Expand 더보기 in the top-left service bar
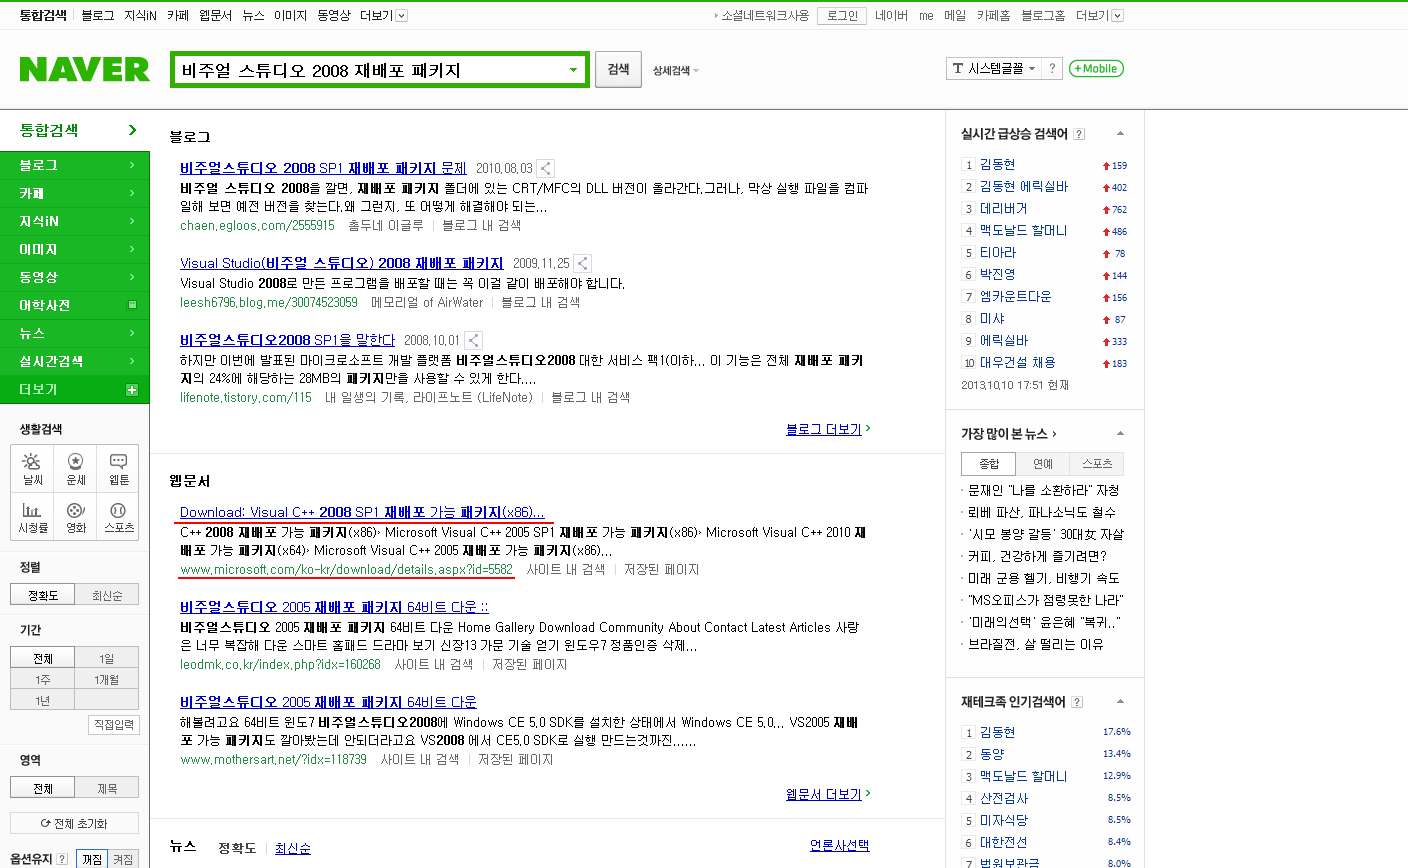This screenshot has width=1408, height=868. click(384, 16)
